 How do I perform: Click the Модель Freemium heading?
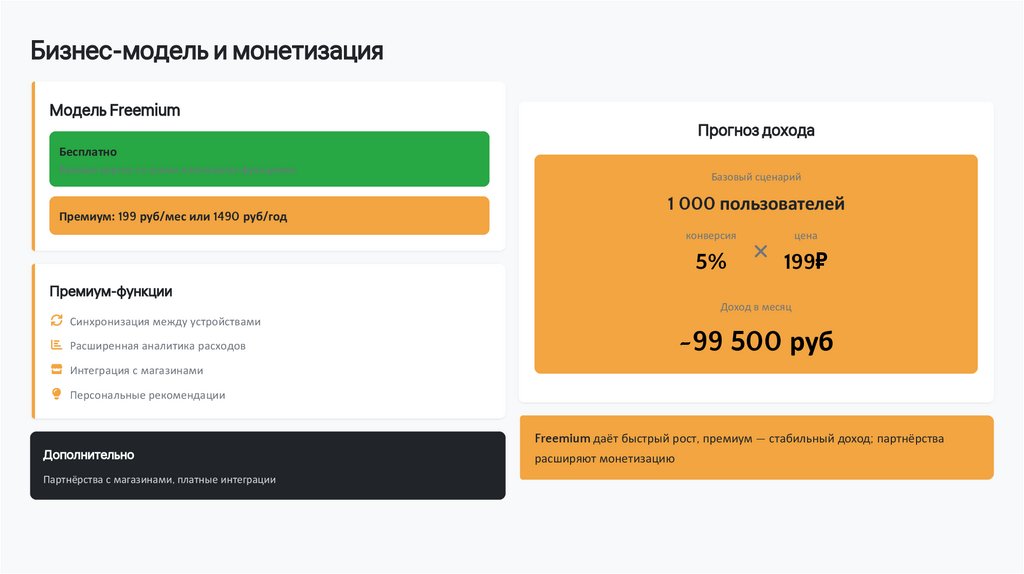coord(115,110)
